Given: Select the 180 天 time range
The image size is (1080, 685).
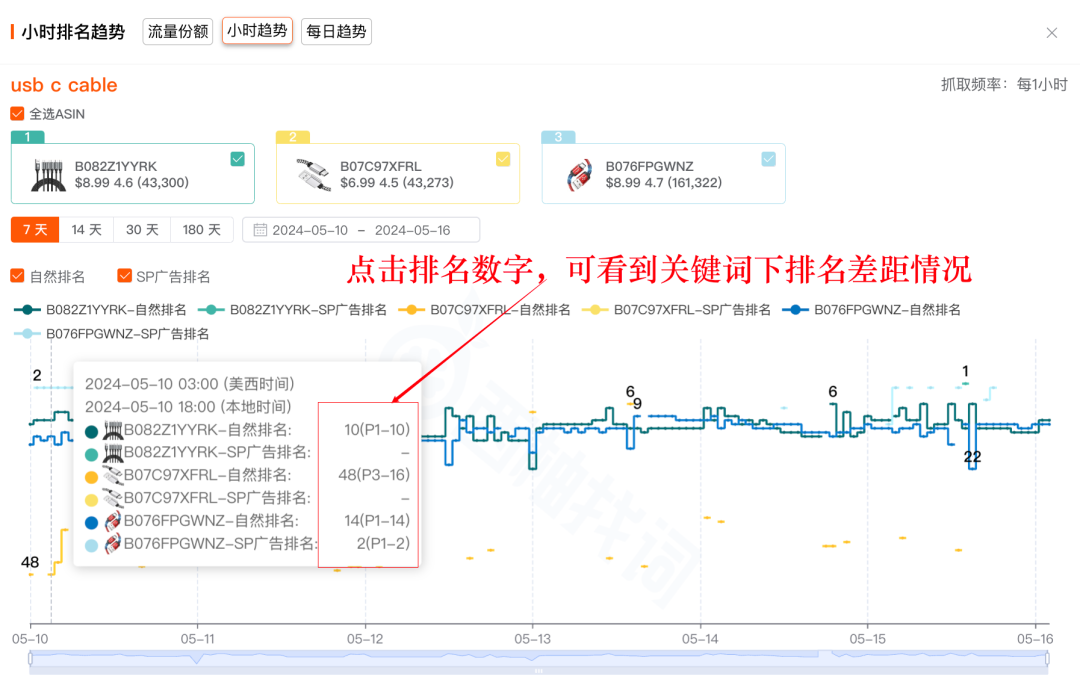Looking at the screenshot, I should click(x=202, y=229).
